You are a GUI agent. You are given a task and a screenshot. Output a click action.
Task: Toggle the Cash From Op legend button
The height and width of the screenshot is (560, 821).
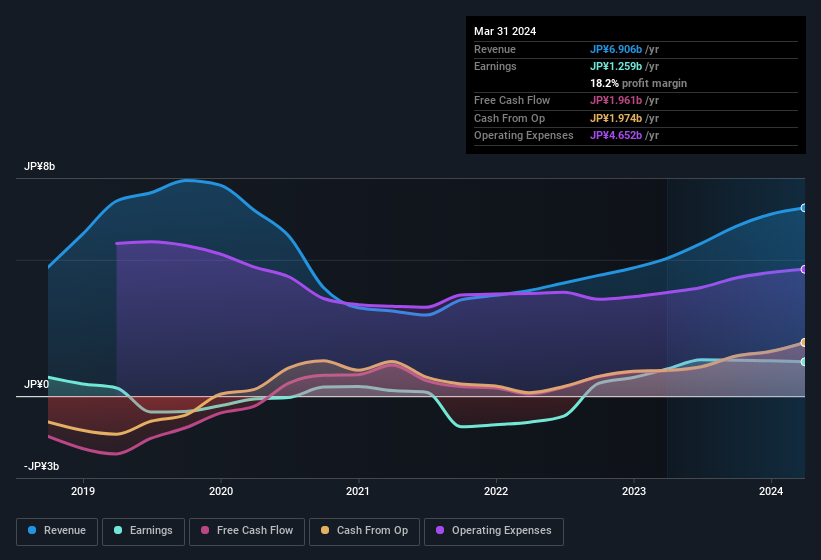(364, 531)
